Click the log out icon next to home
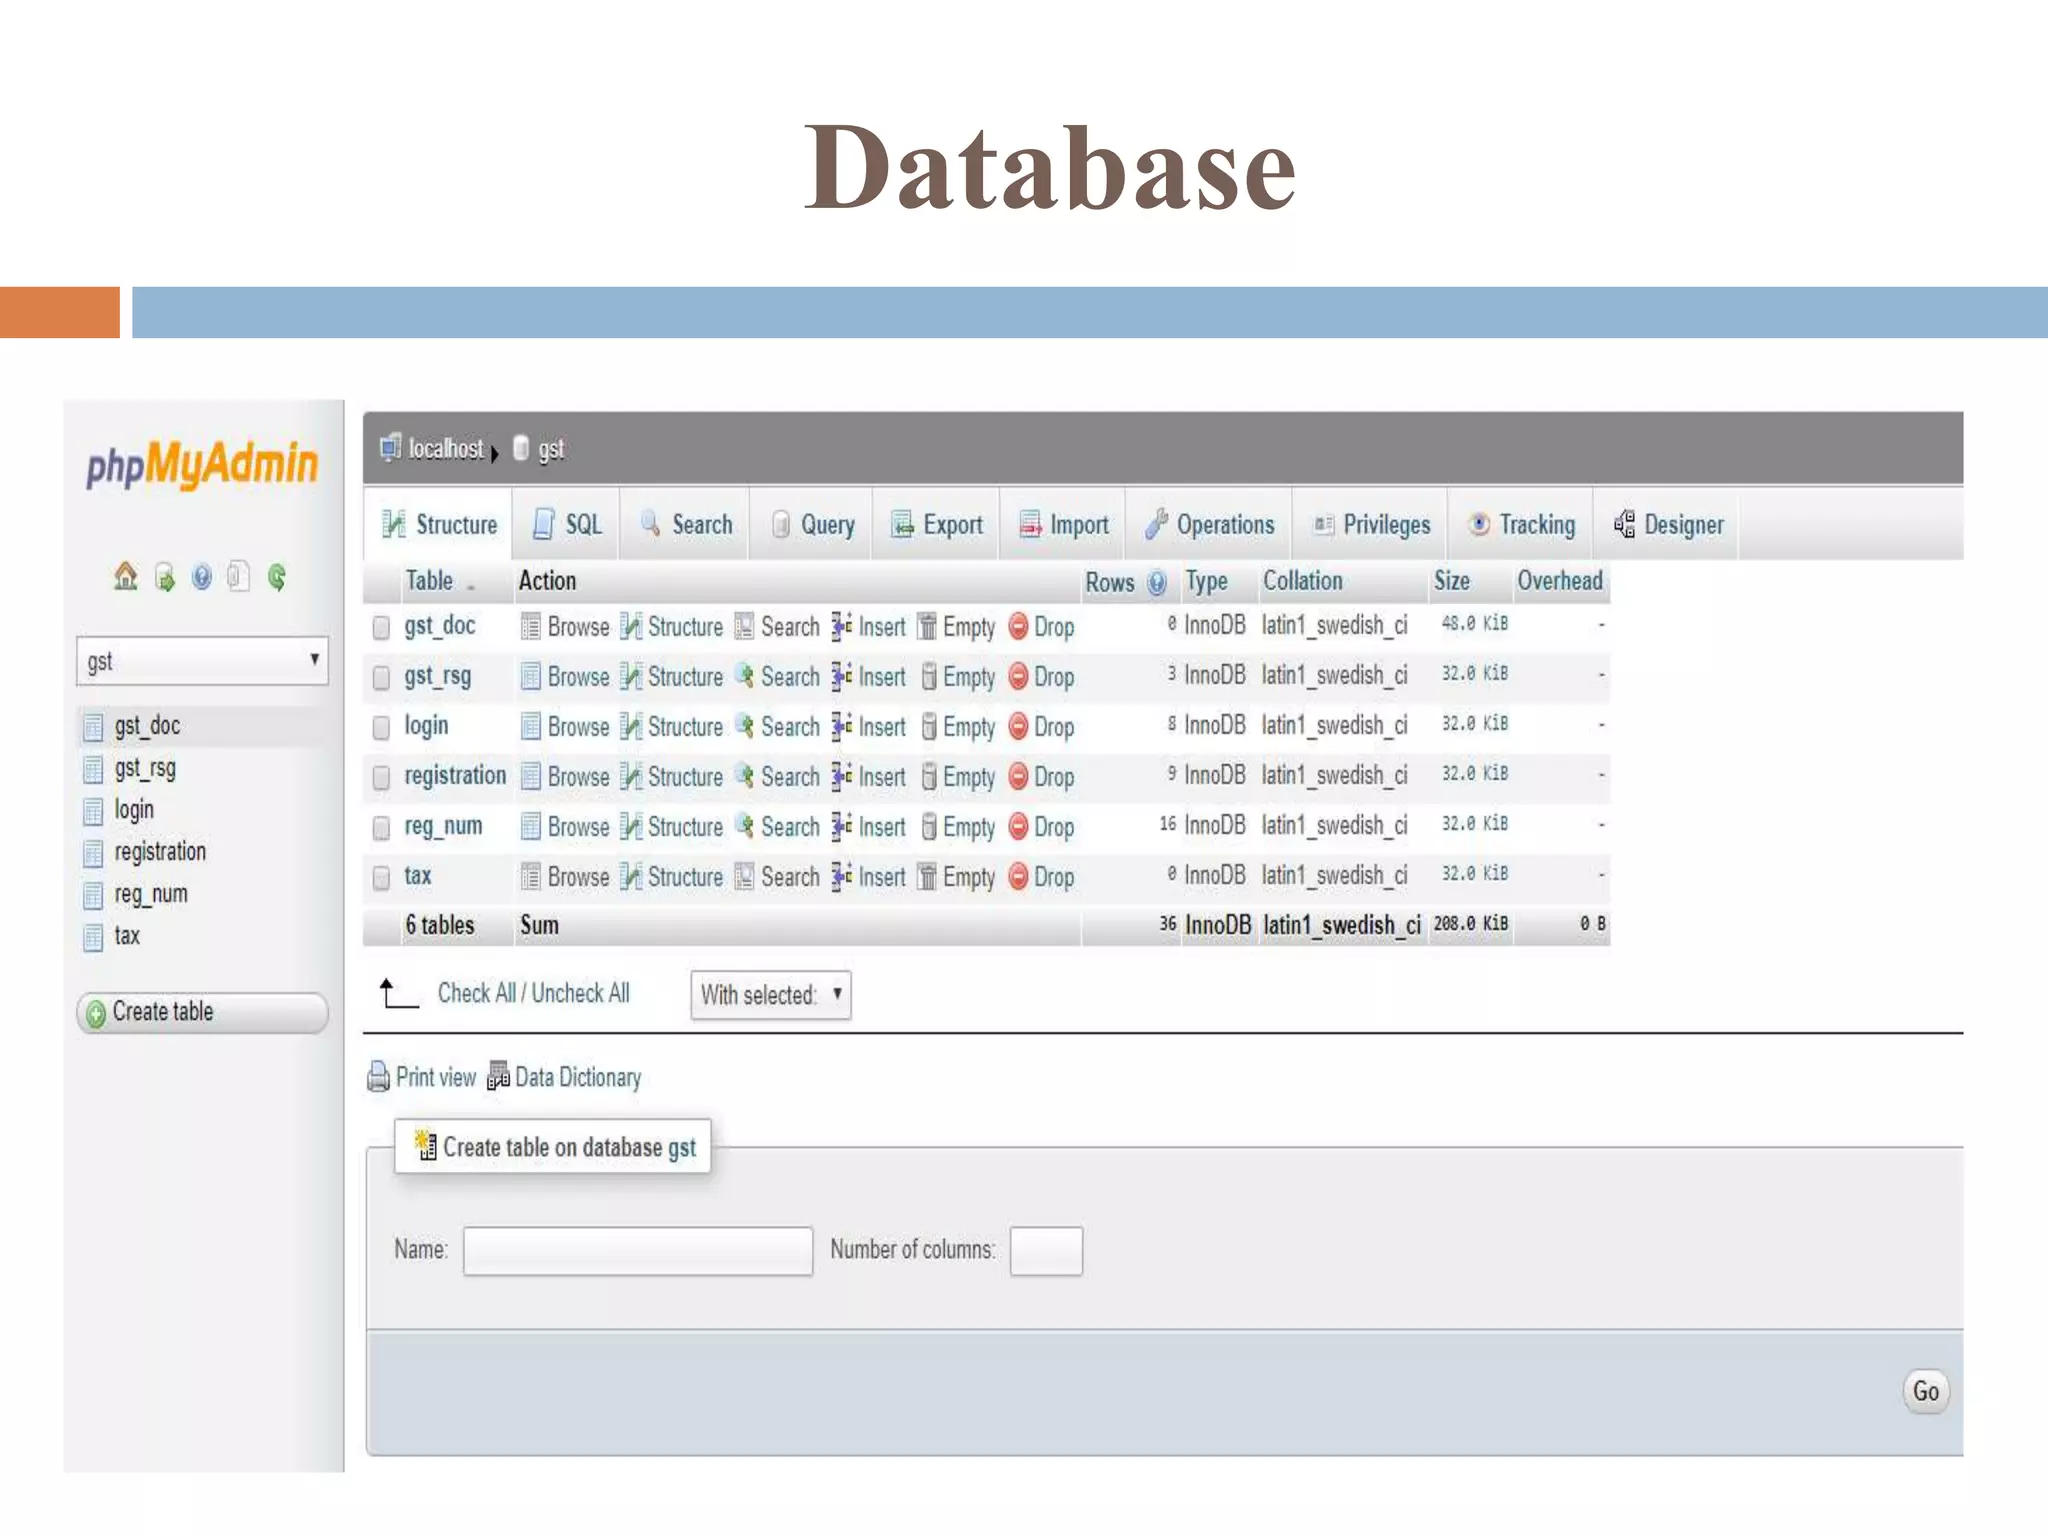The width and height of the screenshot is (2048, 1536). [x=165, y=577]
